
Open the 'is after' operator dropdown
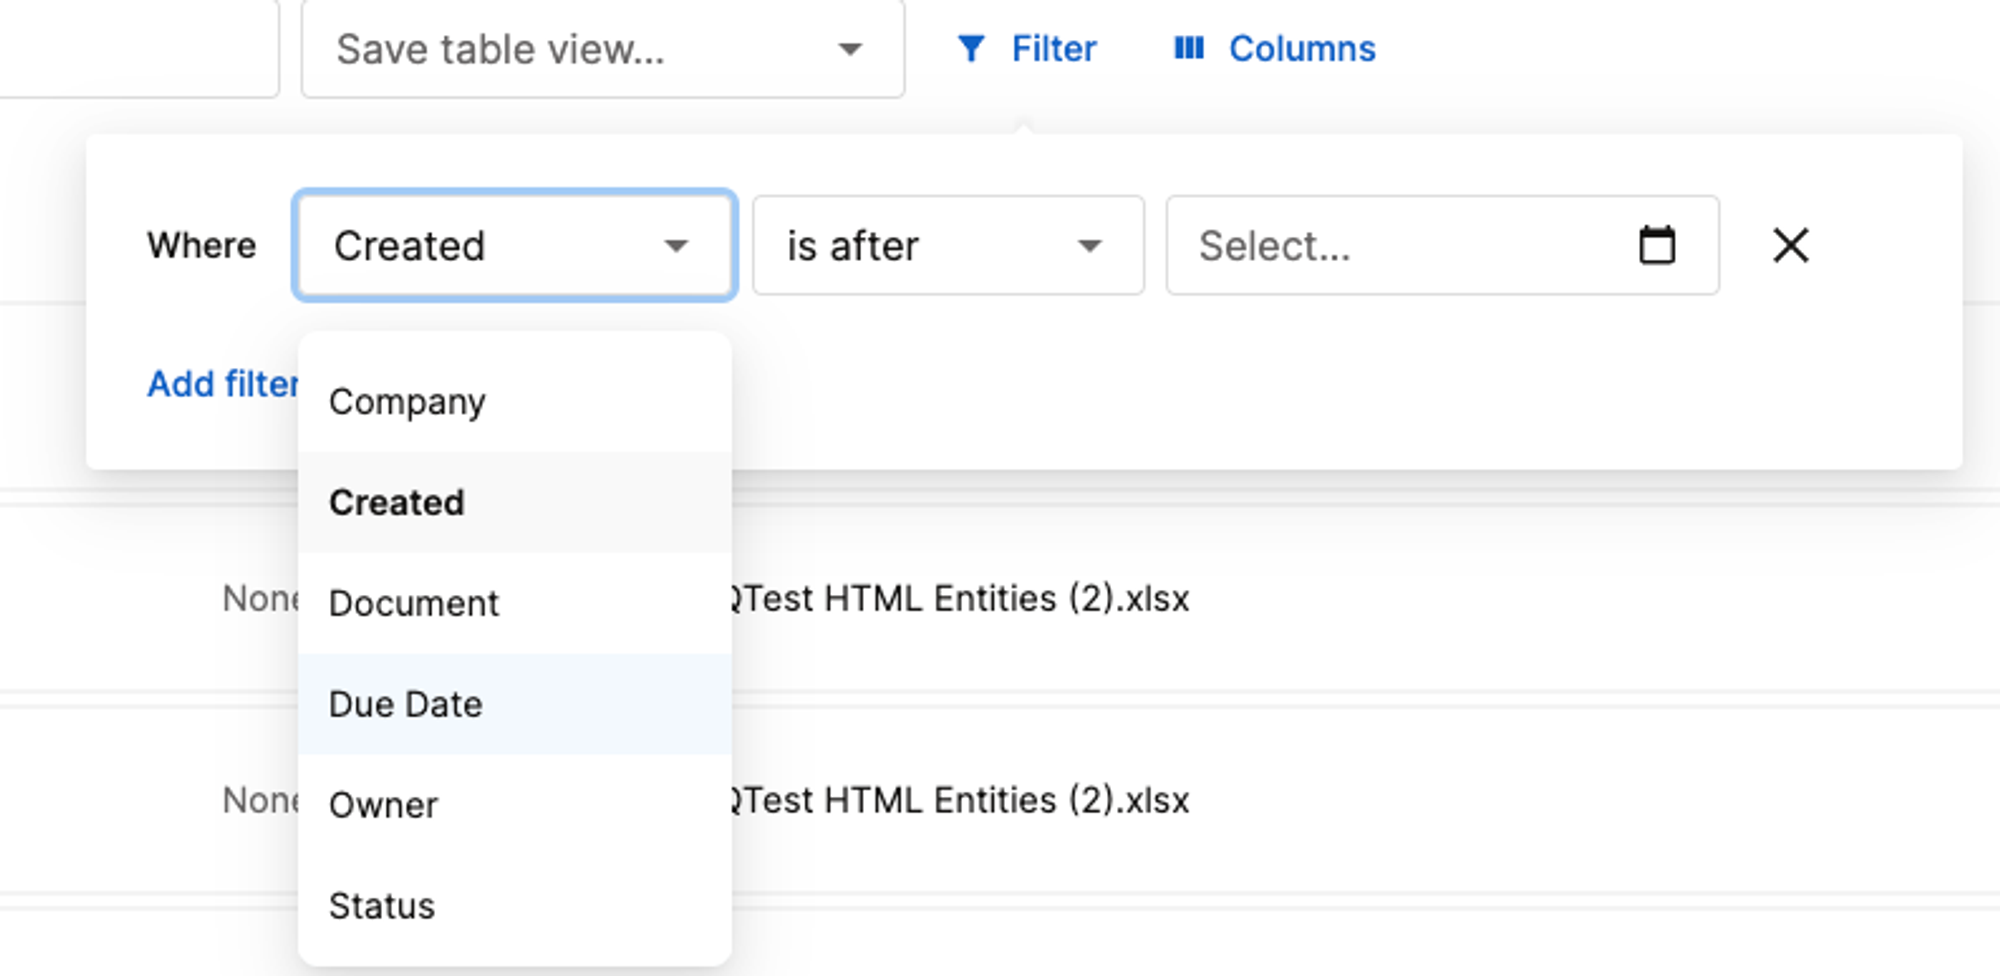[x=948, y=245]
